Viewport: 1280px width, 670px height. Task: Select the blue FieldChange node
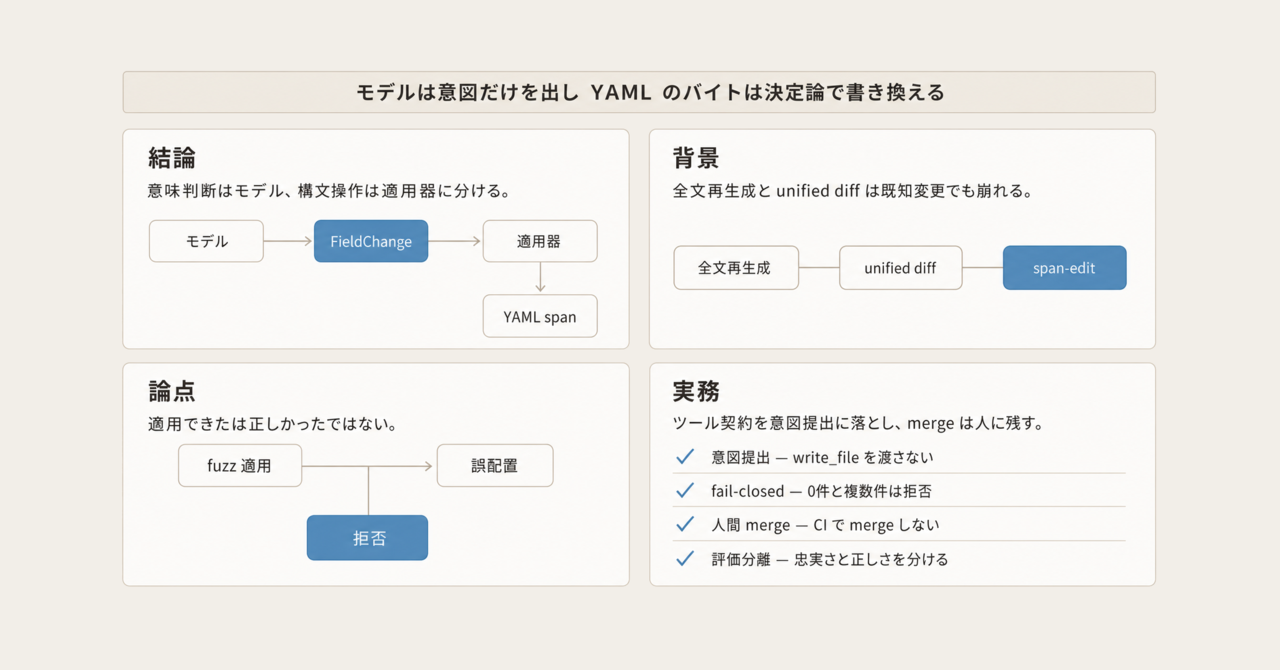tap(371, 241)
